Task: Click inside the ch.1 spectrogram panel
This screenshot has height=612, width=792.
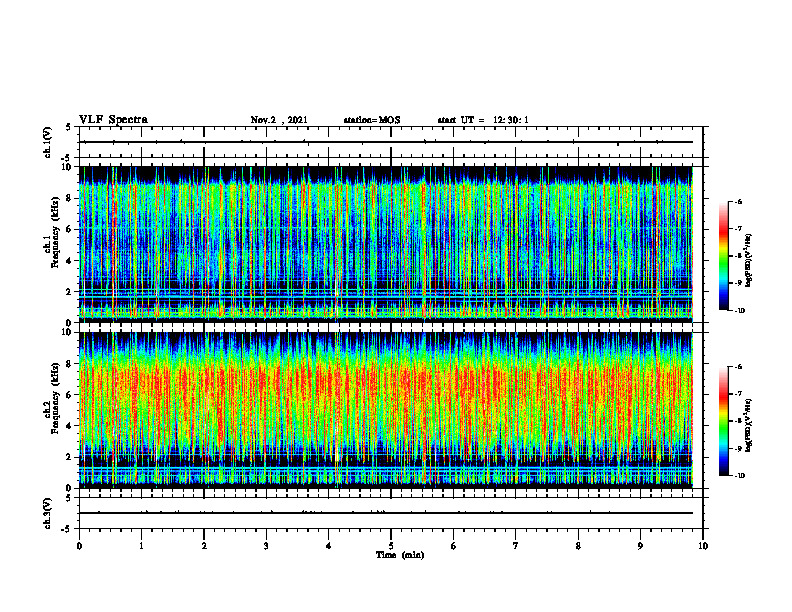Action: tap(386, 244)
